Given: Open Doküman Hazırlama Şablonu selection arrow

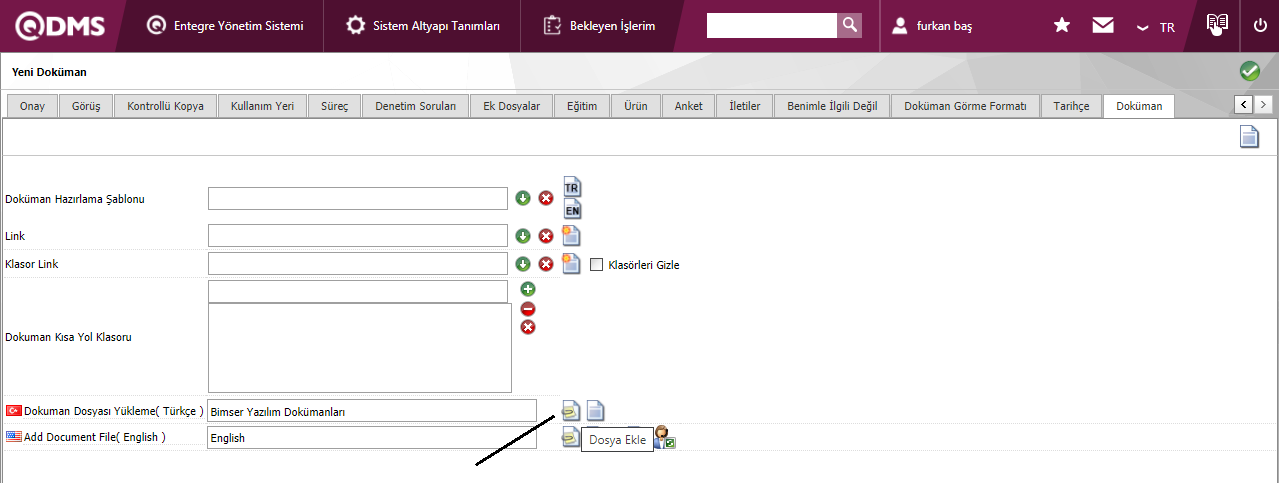Looking at the screenshot, I should click(x=523, y=198).
